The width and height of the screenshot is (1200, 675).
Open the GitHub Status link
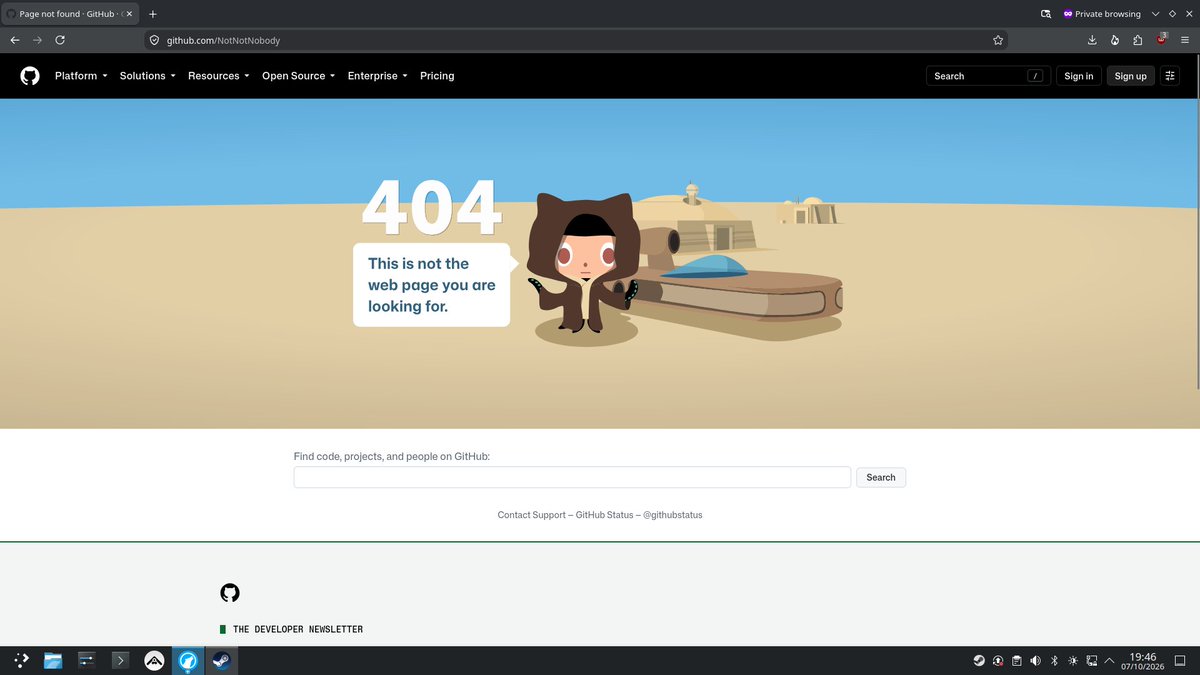pyautogui.click(x=604, y=515)
